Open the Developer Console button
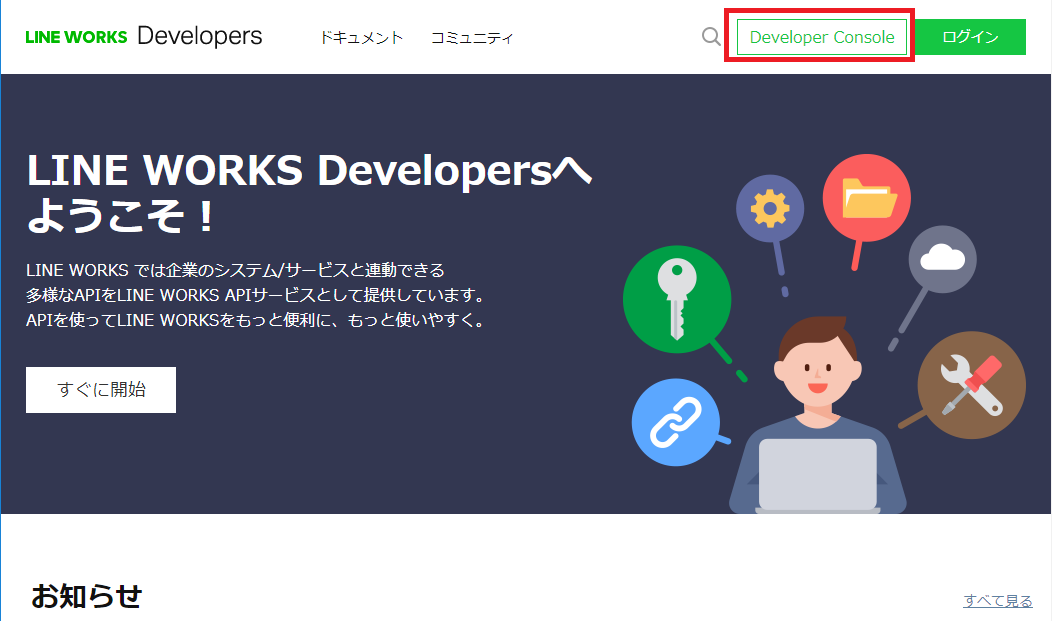Screen dimensions: 1052x621 pos(821,38)
